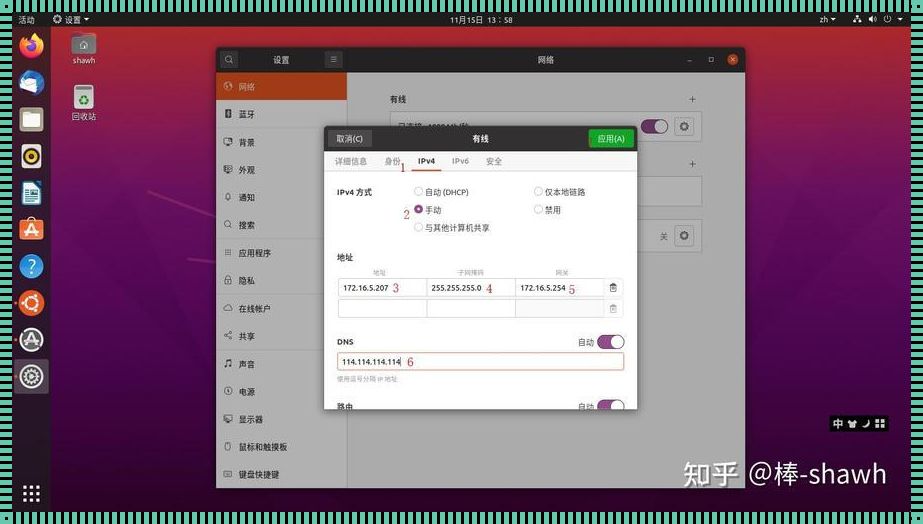The height and width of the screenshot is (524, 923).
Task: Click the trash icon of empty address row
Action: click(613, 309)
